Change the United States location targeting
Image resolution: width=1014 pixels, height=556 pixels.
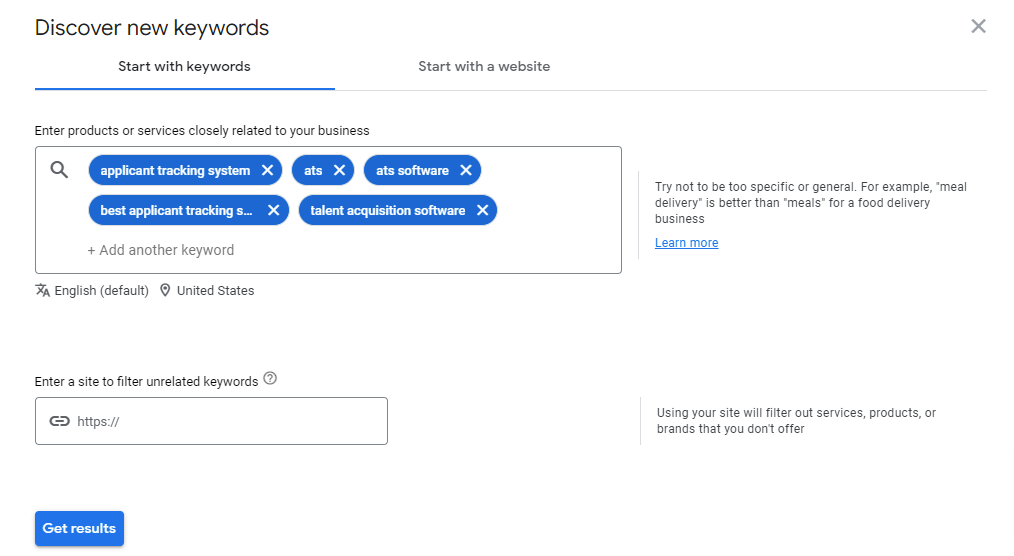click(x=215, y=291)
